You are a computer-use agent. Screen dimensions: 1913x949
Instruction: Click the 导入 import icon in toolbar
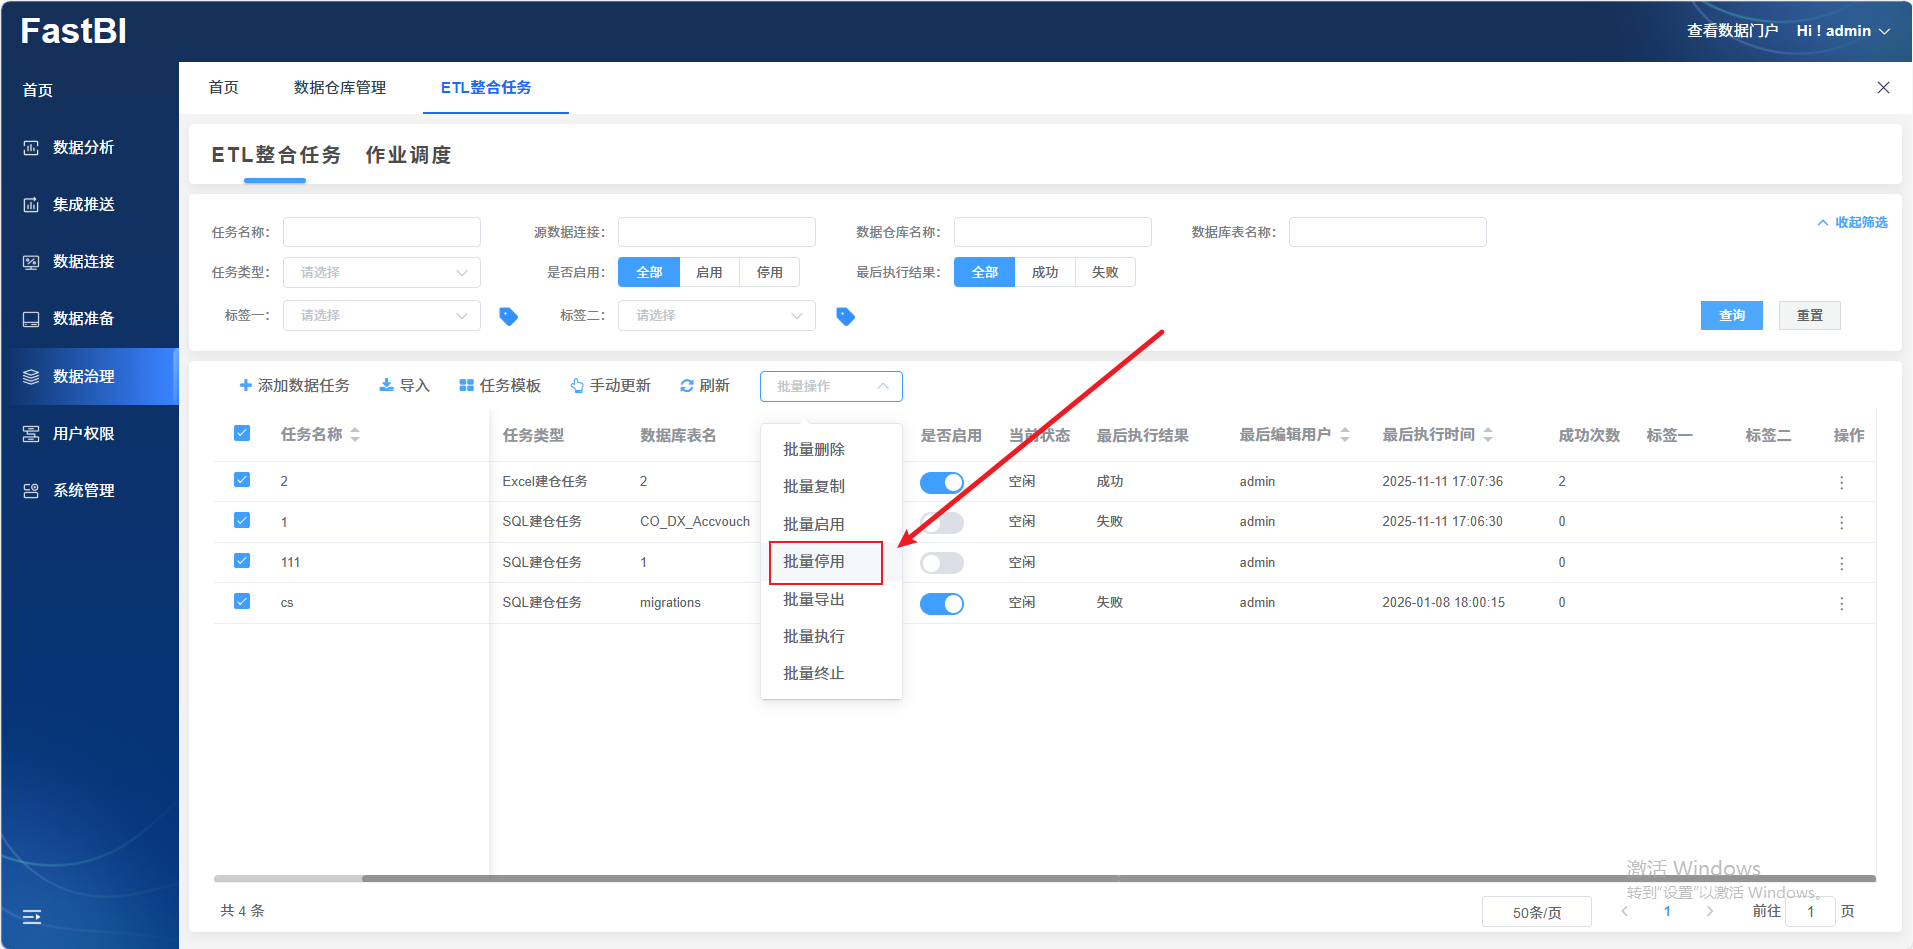click(x=386, y=386)
